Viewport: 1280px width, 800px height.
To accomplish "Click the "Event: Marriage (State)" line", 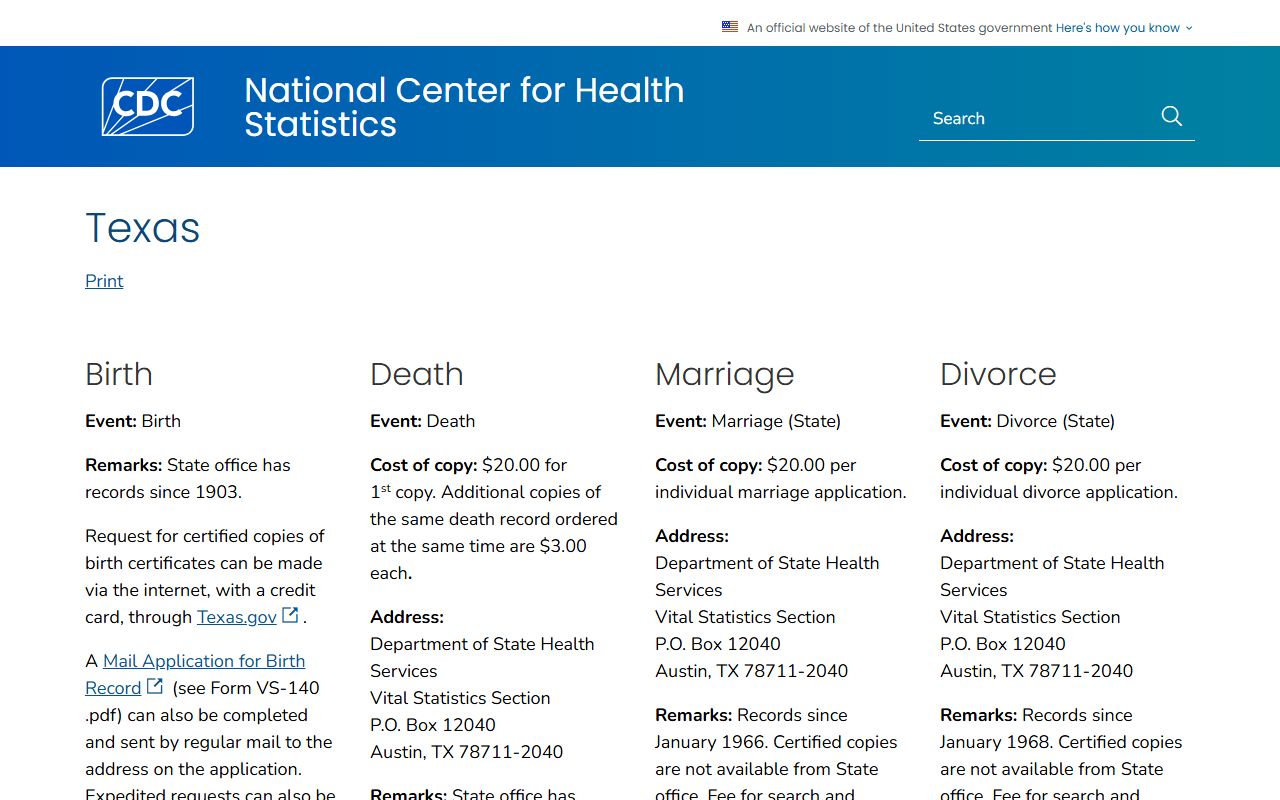I will (x=748, y=421).
